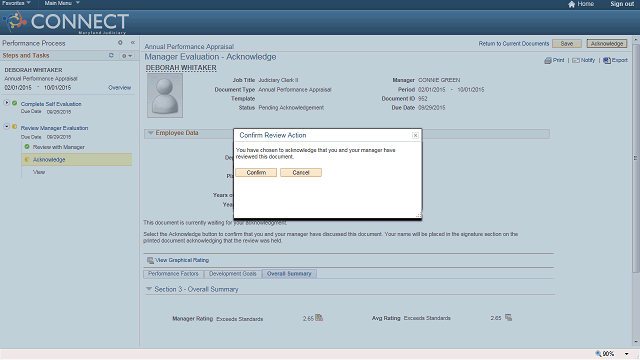Image resolution: width=640 pixels, height=360 pixels.
Task: Switch to Development Goals tab
Action: [233, 274]
